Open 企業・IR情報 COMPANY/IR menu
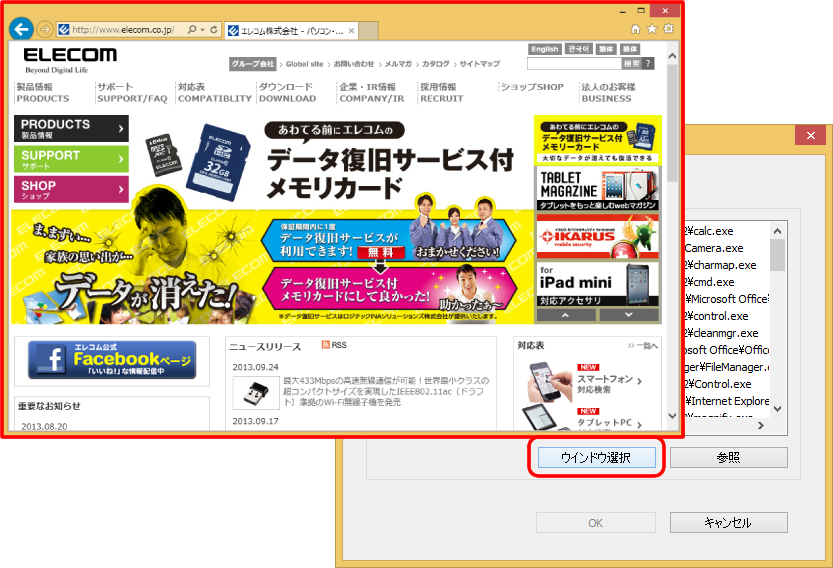Viewport: 833px width, 568px height. (372, 92)
